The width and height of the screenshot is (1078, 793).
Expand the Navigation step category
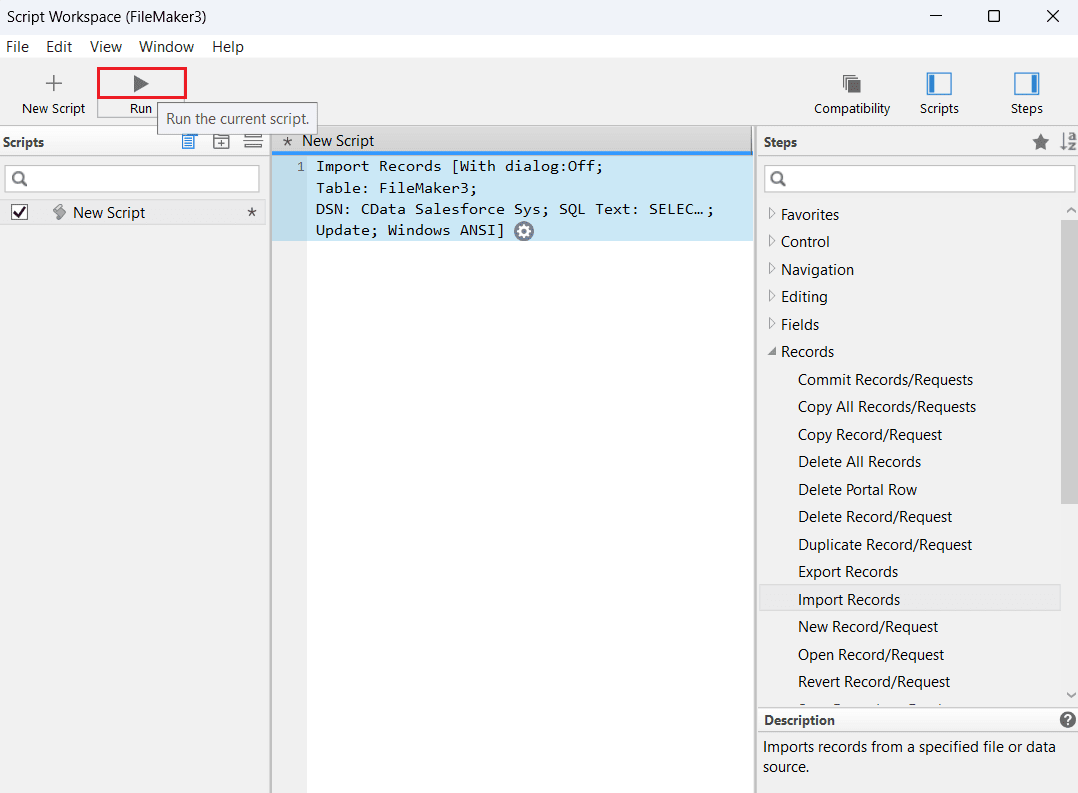[x=771, y=269]
